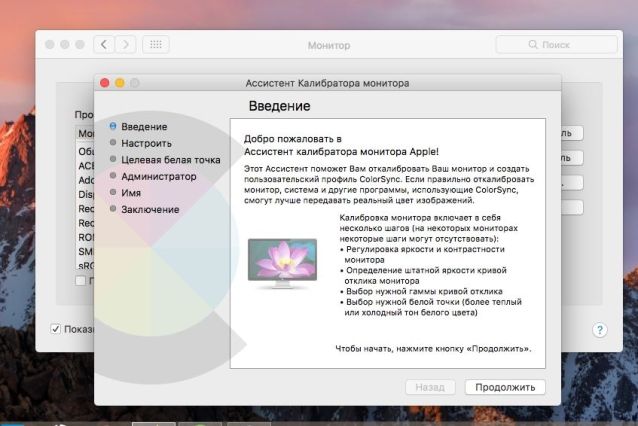Toggle checkbox below the profile list

pos(81,281)
